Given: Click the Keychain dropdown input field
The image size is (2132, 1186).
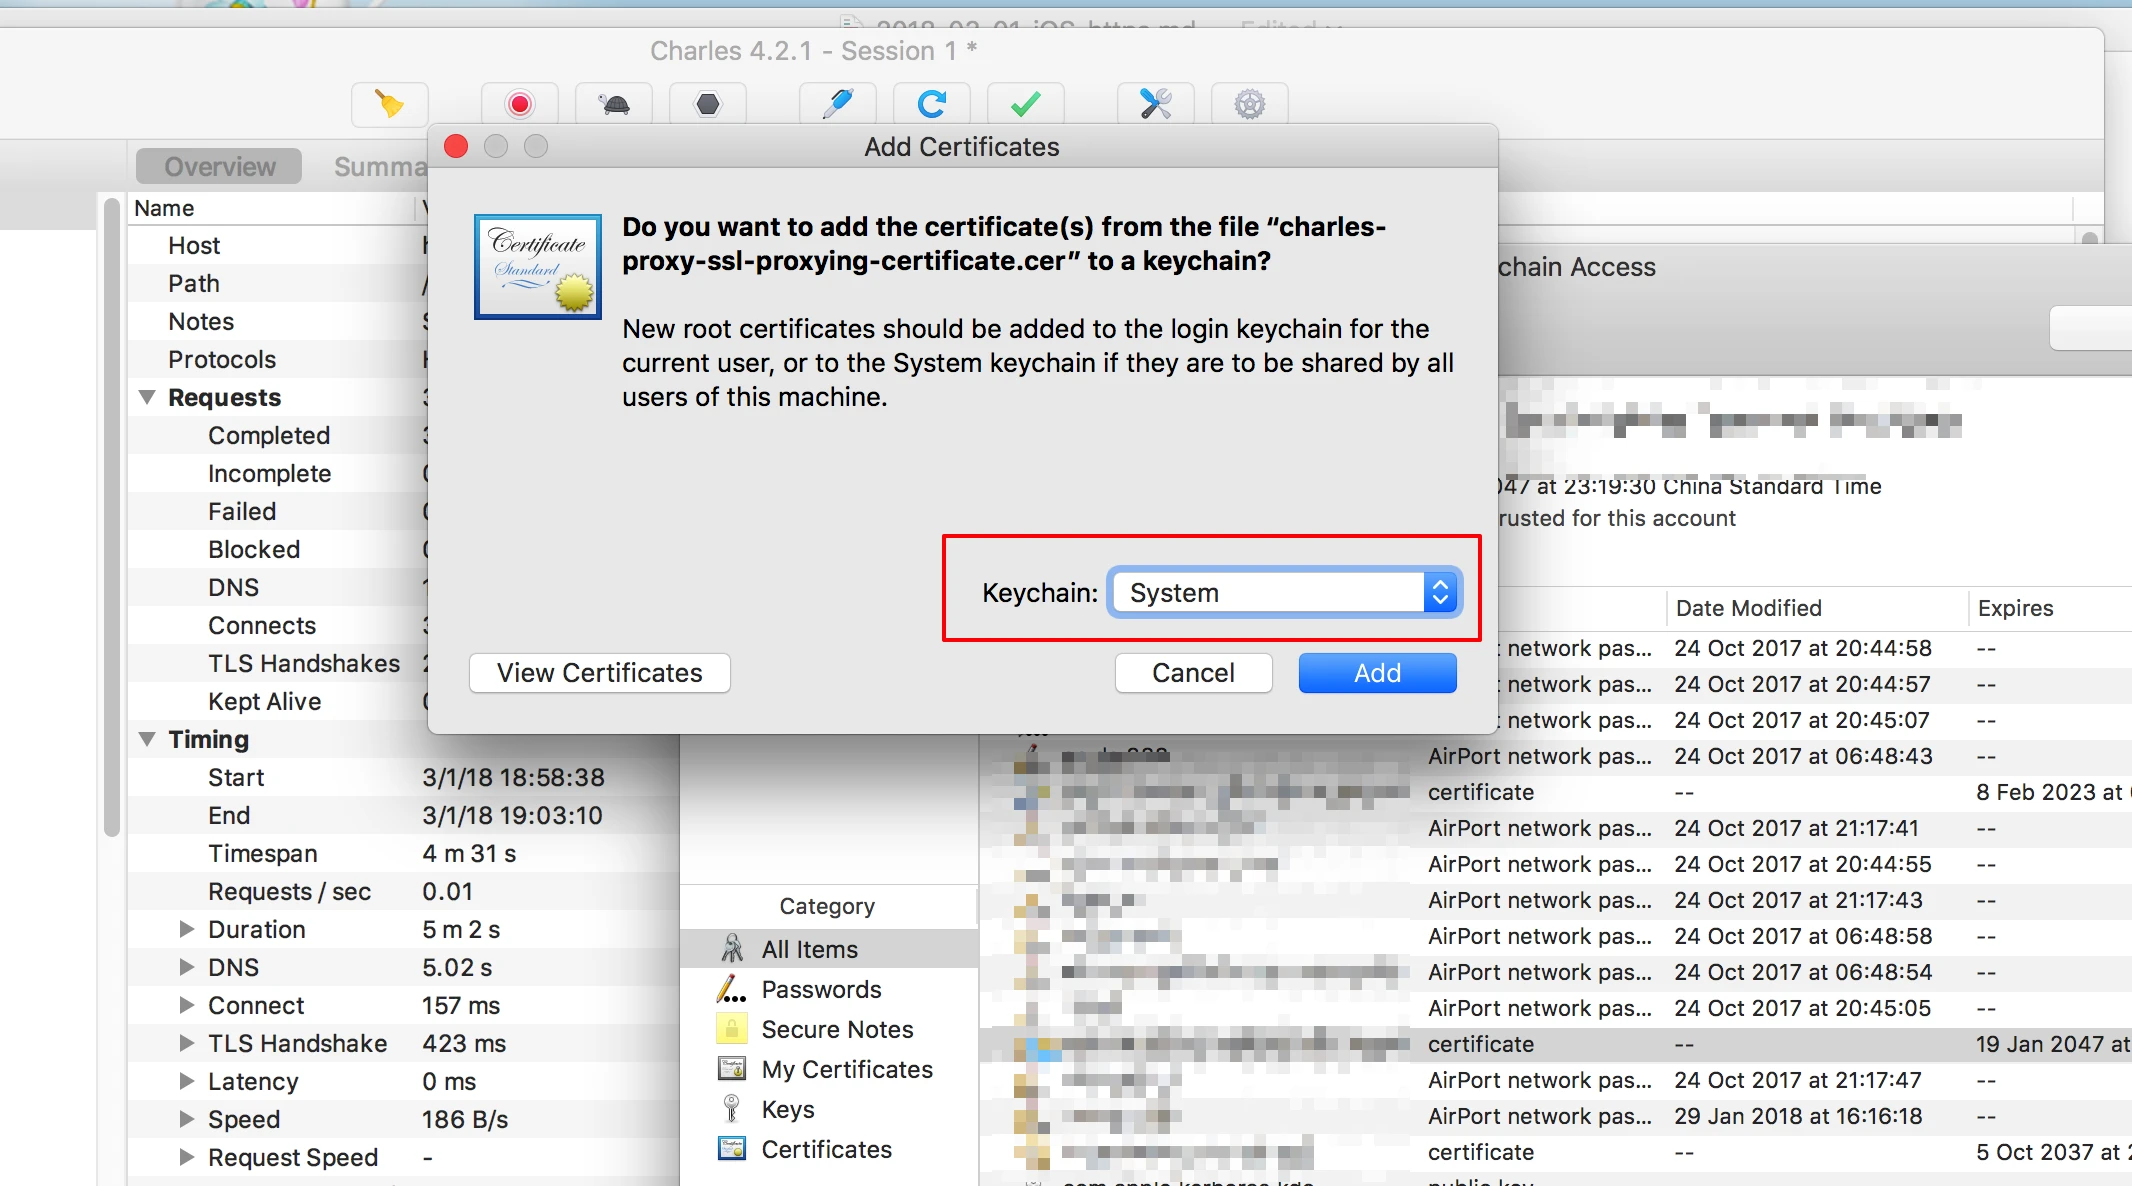Looking at the screenshot, I should coord(1289,590).
